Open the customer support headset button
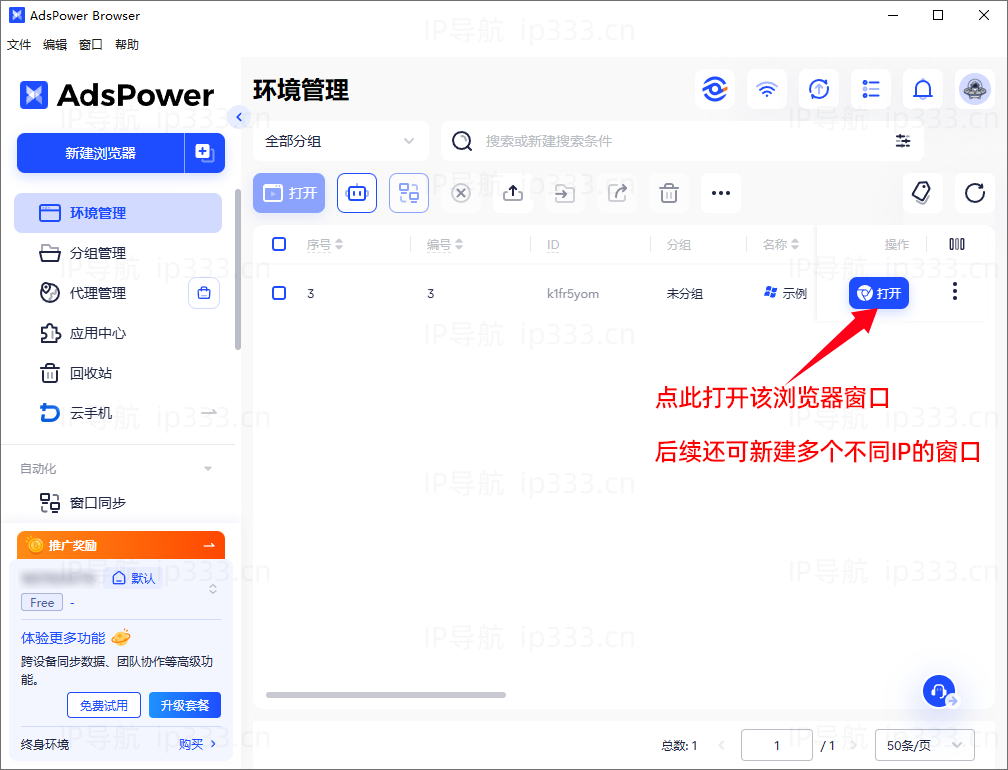The width and height of the screenshot is (1008, 770). (939, 692)
